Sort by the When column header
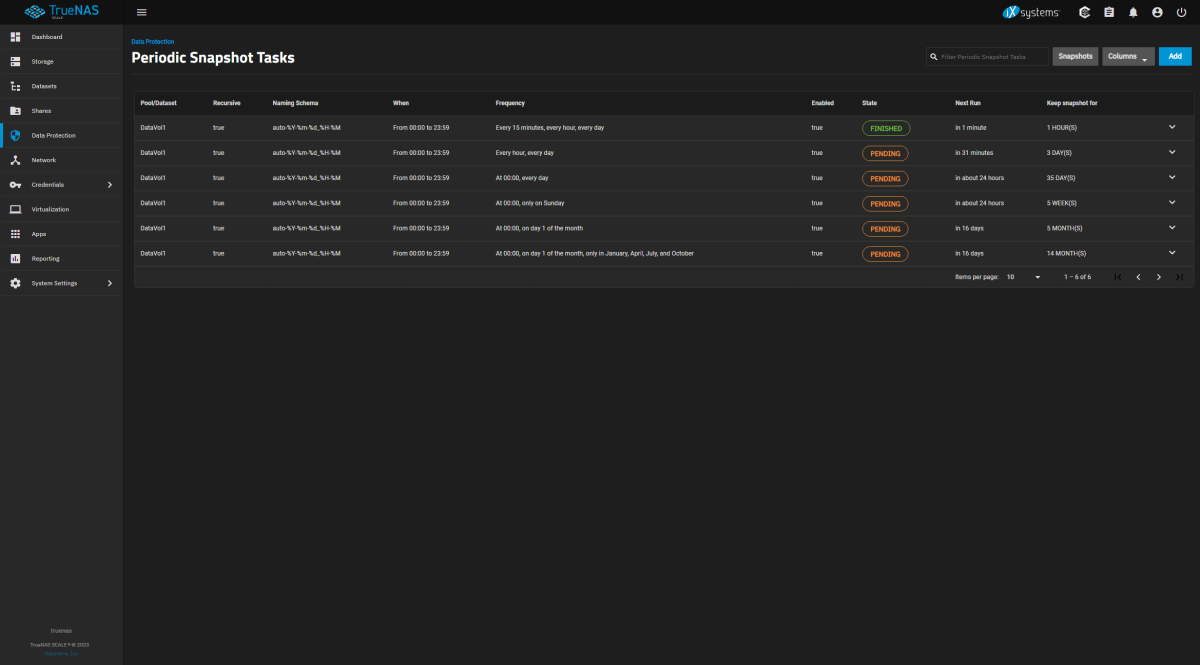The image size is (1200, 665). [401, 103]
